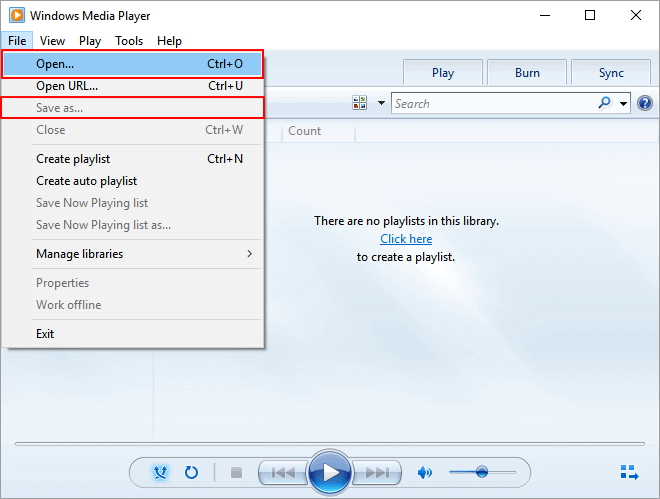This screenshot has width=660, height=499.
Task: Select Properties in the File menu
Action: coord(133,283)
